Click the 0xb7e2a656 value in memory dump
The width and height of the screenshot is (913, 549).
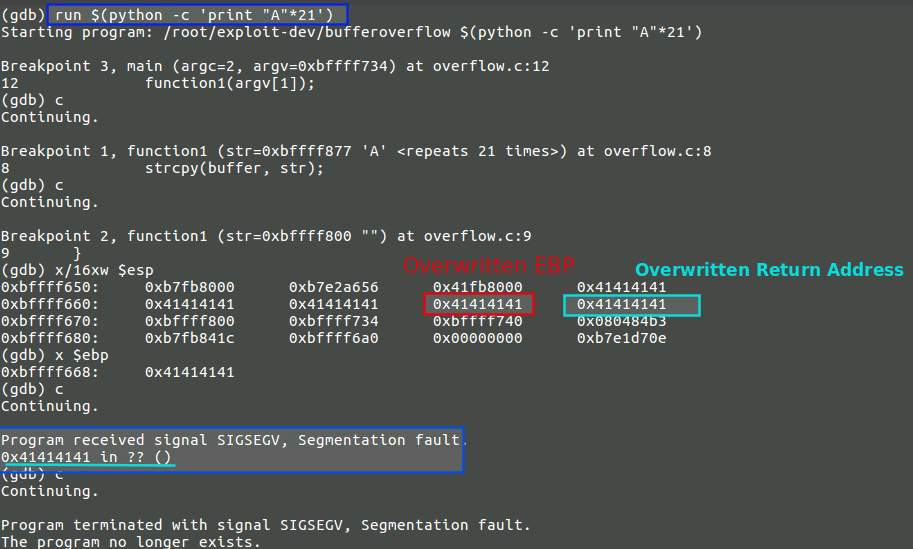point(334,287)
